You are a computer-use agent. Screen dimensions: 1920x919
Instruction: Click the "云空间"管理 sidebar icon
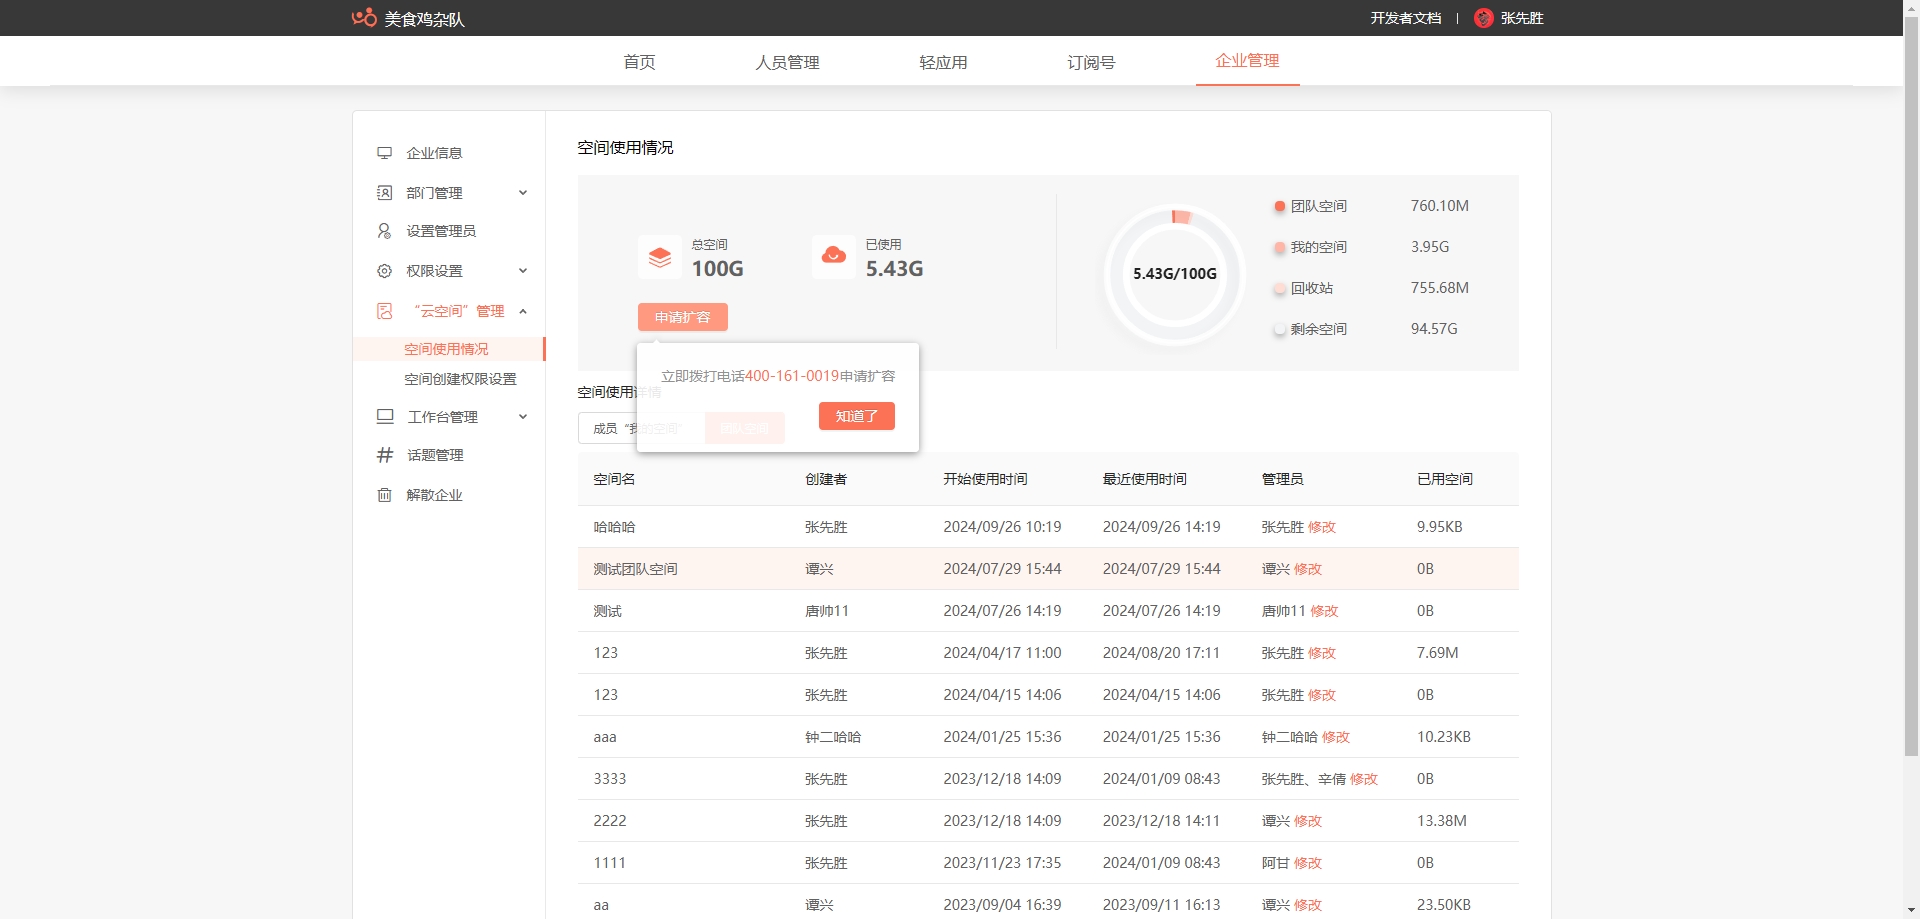pyautogui.click(x=384, y=311)
